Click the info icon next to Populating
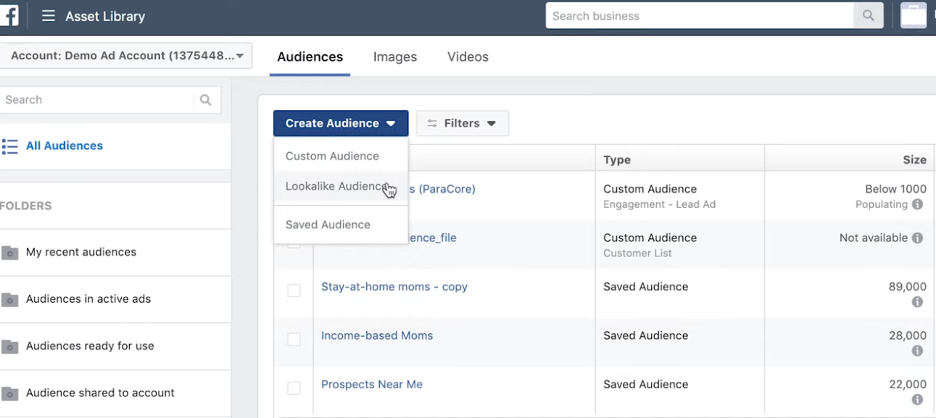Viewport: 936px width, 418px height. (x=917, y=204)
